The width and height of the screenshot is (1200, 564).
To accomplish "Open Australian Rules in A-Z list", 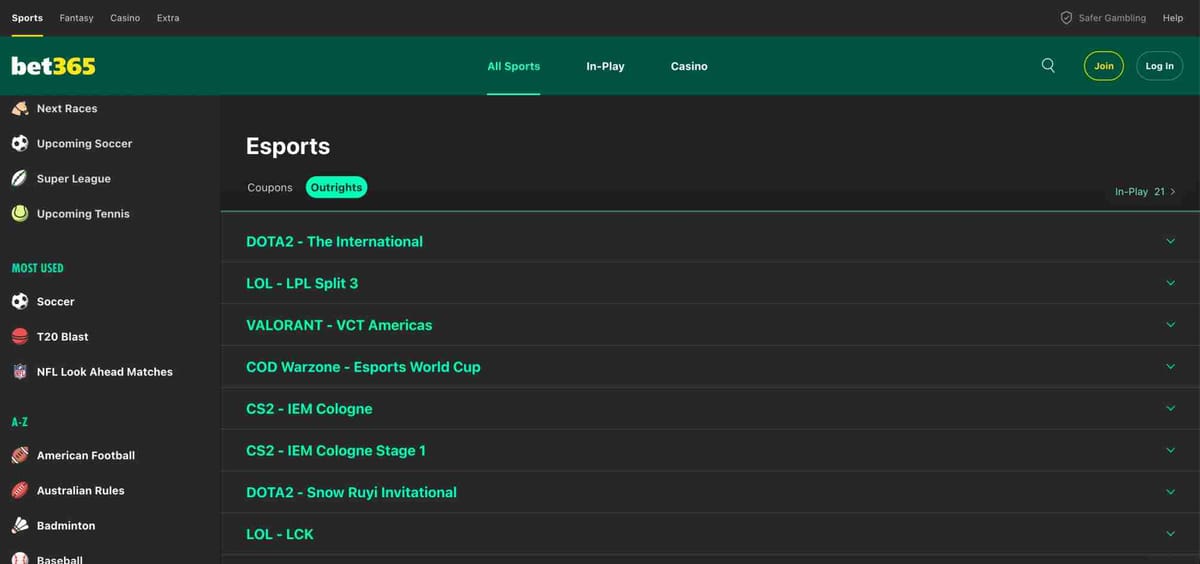I will [81, 490].
